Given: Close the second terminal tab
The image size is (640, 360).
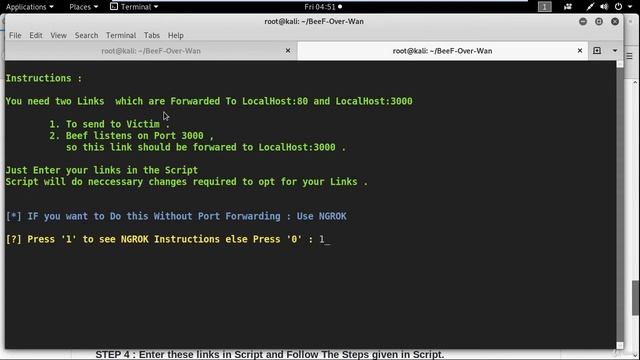Looking at the screenshot, I should tap(580, 51).
